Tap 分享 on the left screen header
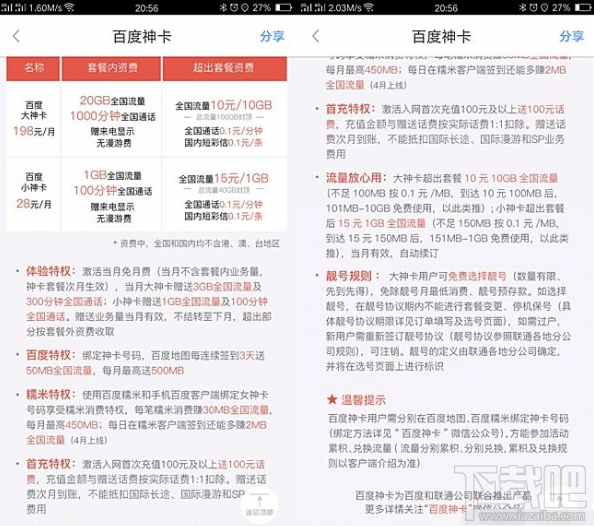Screen dimensions: 594x526 [272, 36]
